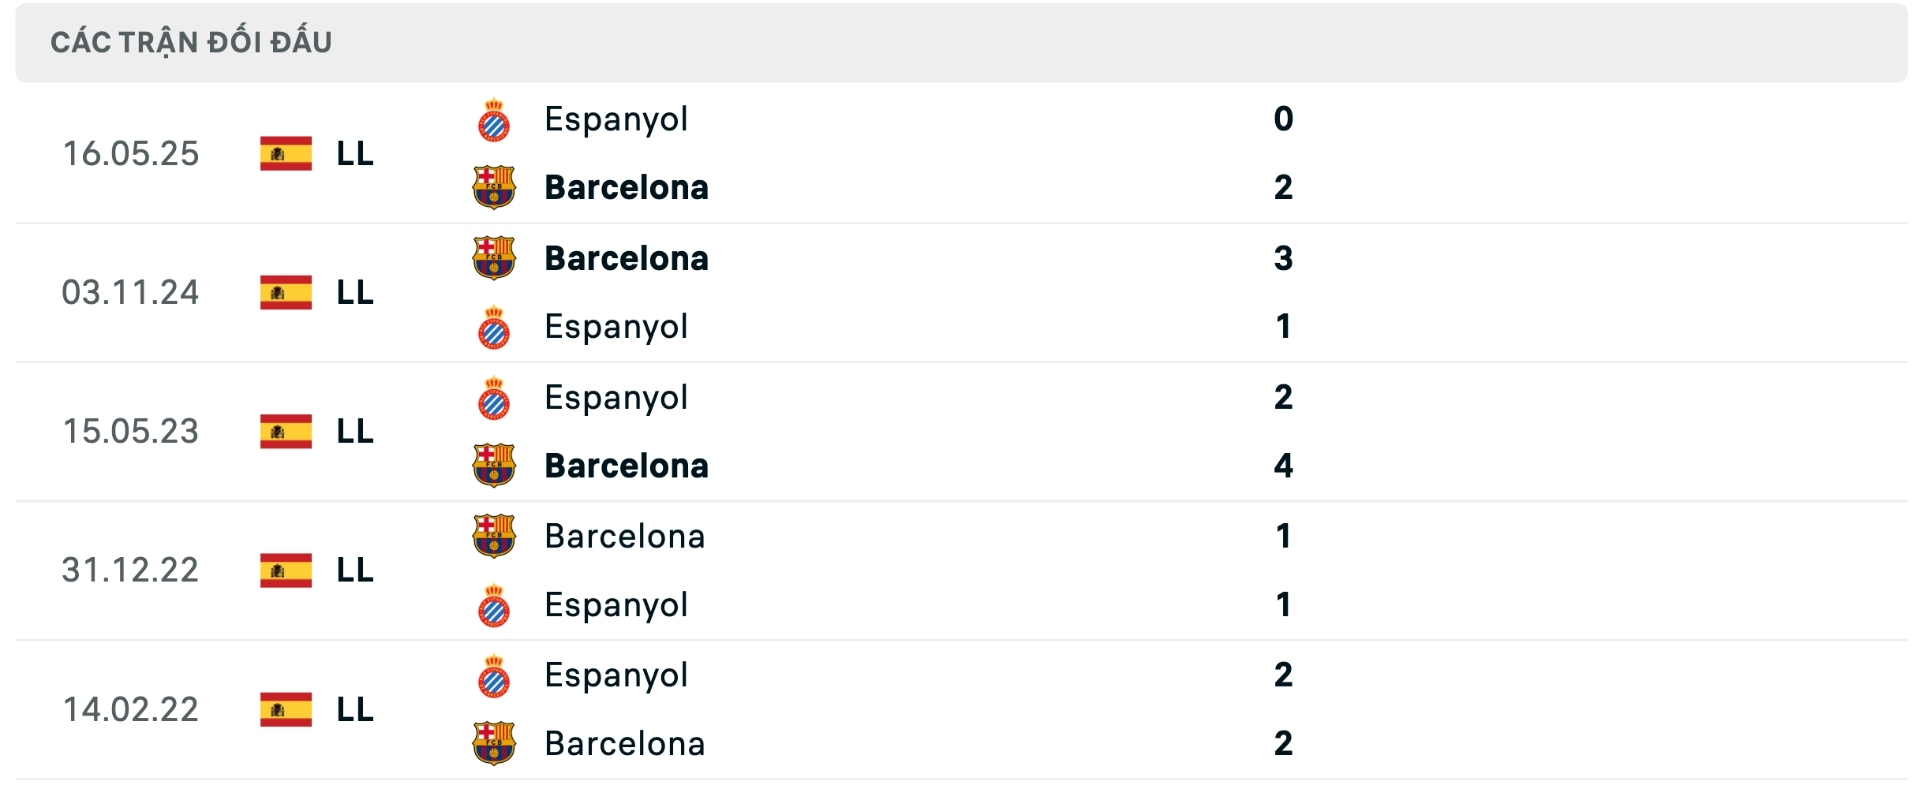This screenshot has width=1920, height=792.
Task: Click the Barcelona crest in the 03.11.24 match
Action: pos(494,257)
